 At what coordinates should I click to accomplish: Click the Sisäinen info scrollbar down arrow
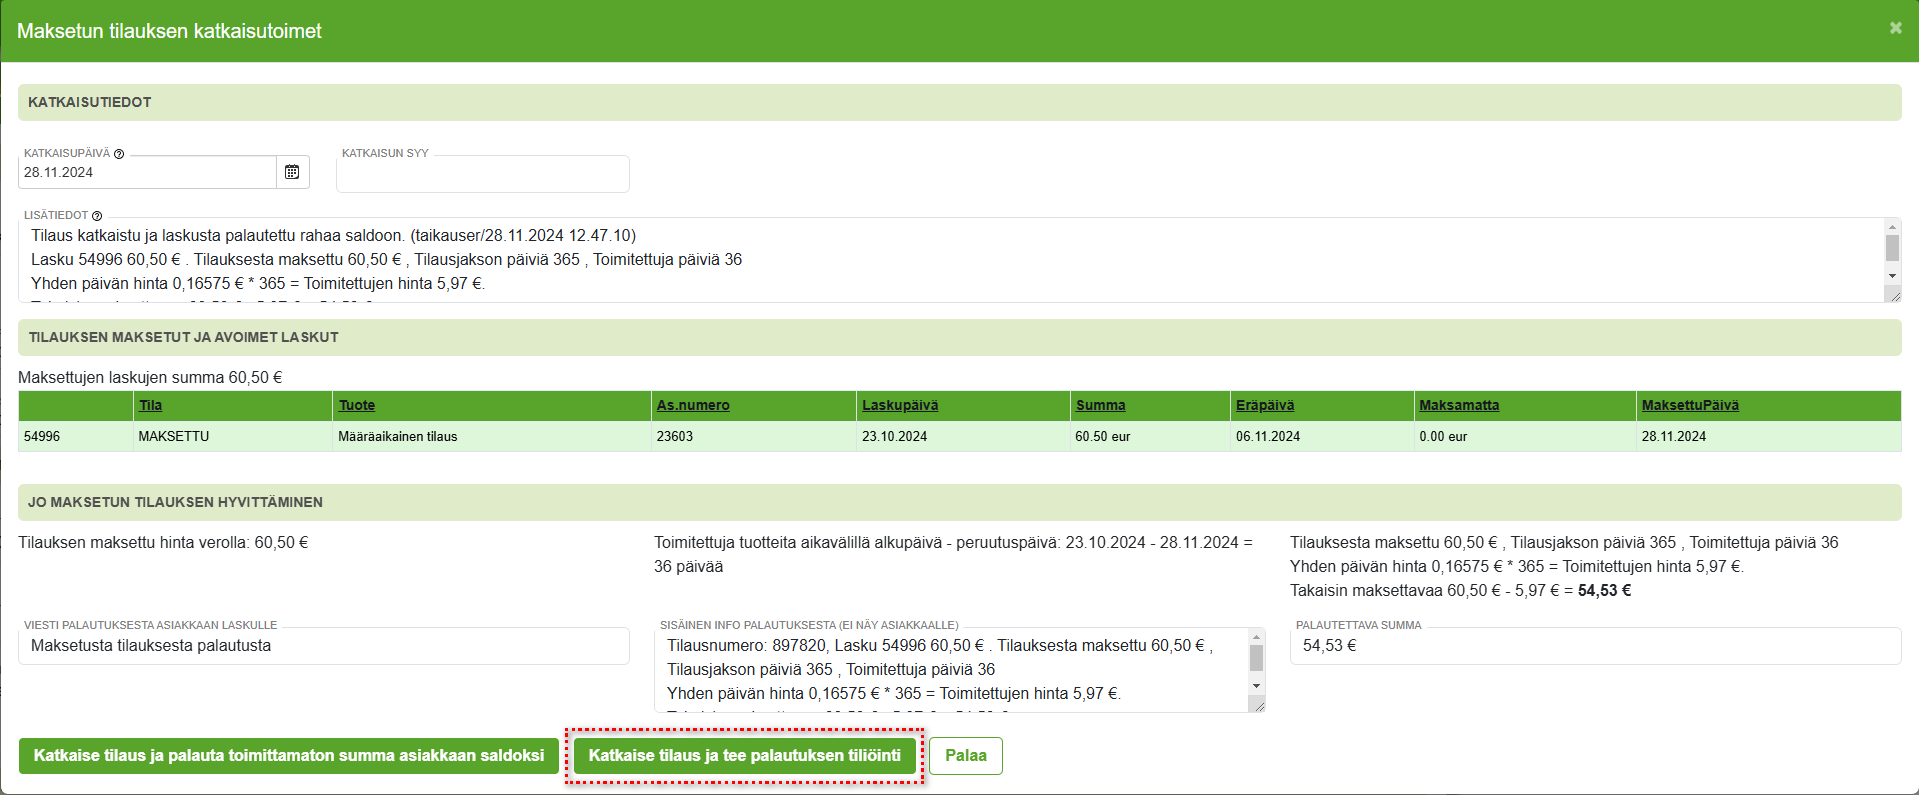(1257, 686)
